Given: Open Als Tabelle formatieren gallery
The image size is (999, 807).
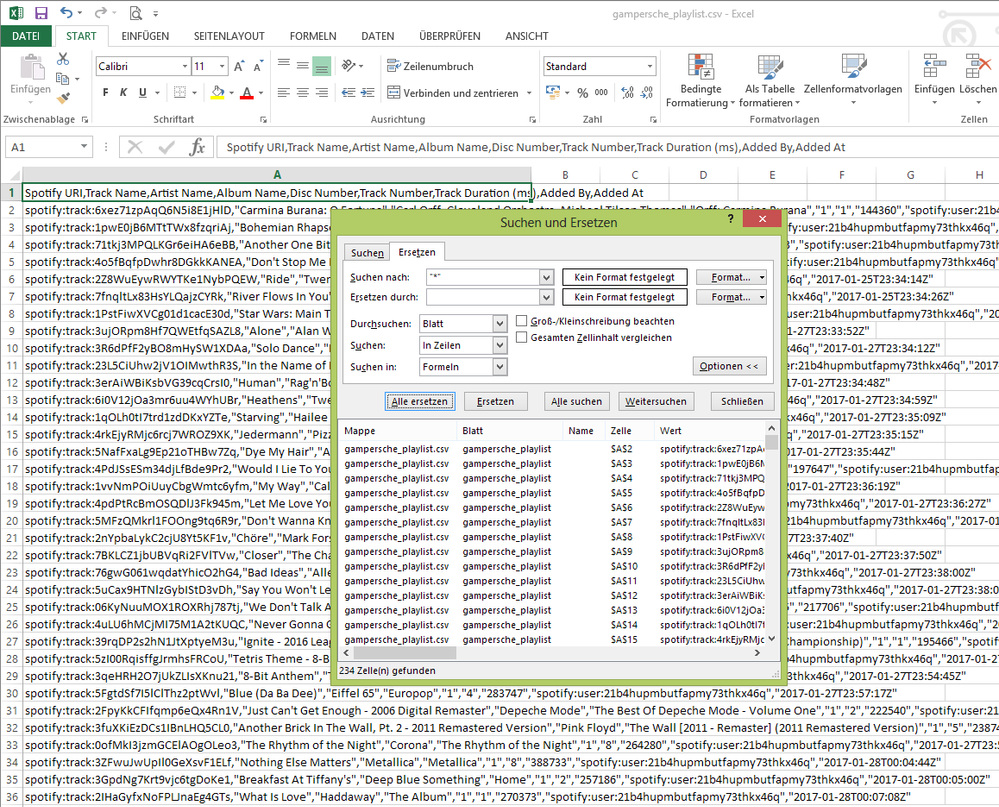Looking at the screenshot, I should point(770,80).
